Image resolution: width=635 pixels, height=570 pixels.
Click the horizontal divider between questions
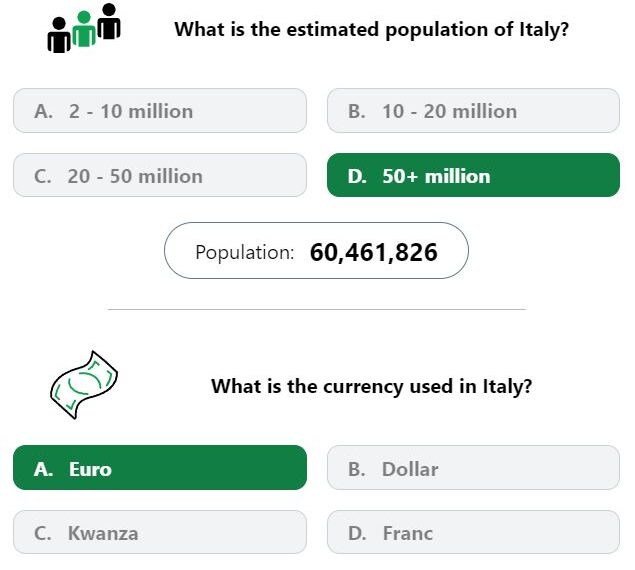click(x=317, y=309)
